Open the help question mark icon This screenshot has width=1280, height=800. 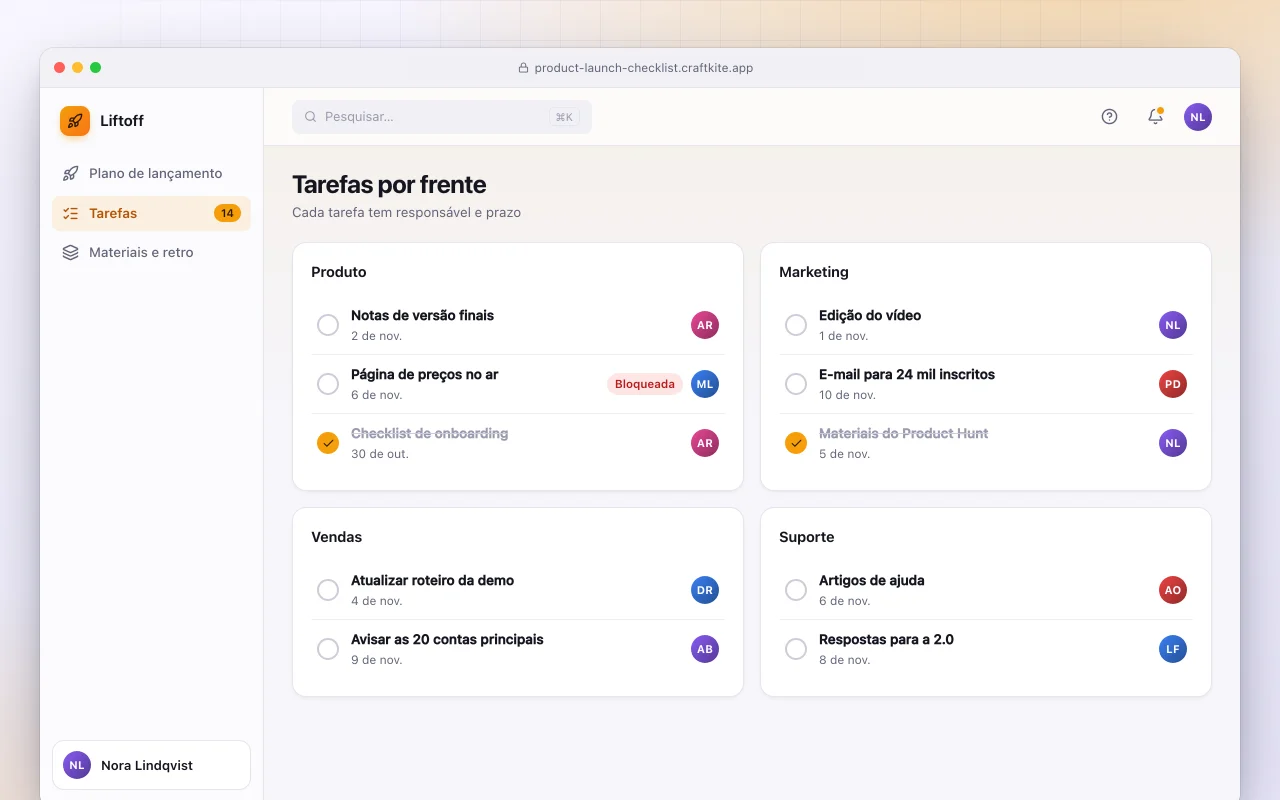click(1109, 117)
